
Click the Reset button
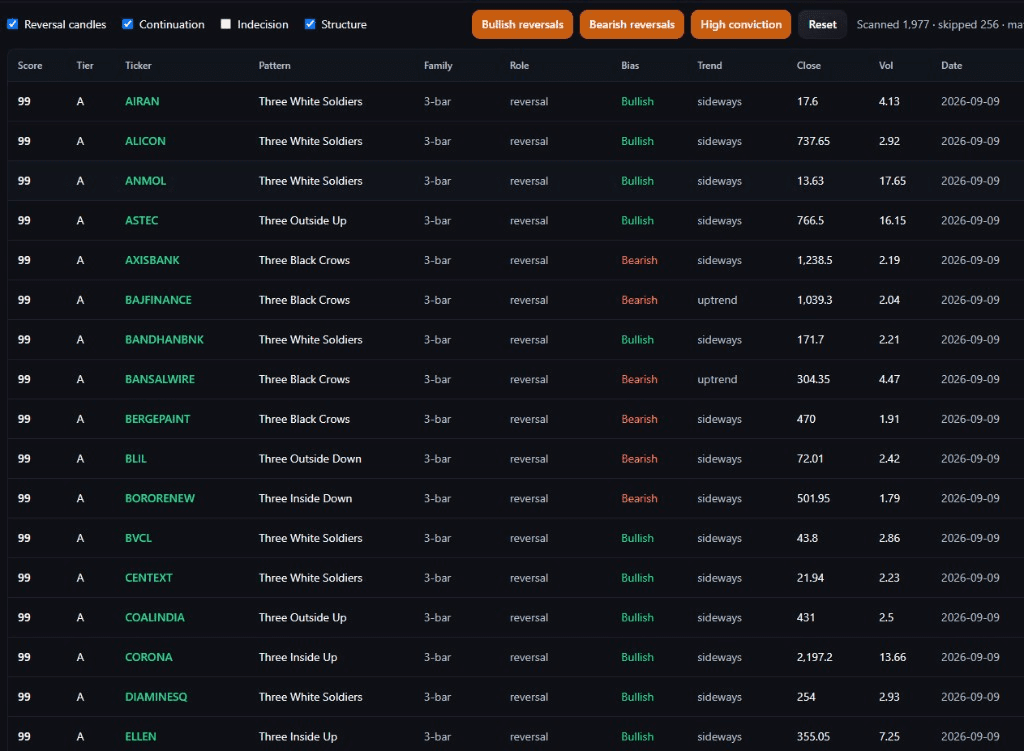[822, 25]
